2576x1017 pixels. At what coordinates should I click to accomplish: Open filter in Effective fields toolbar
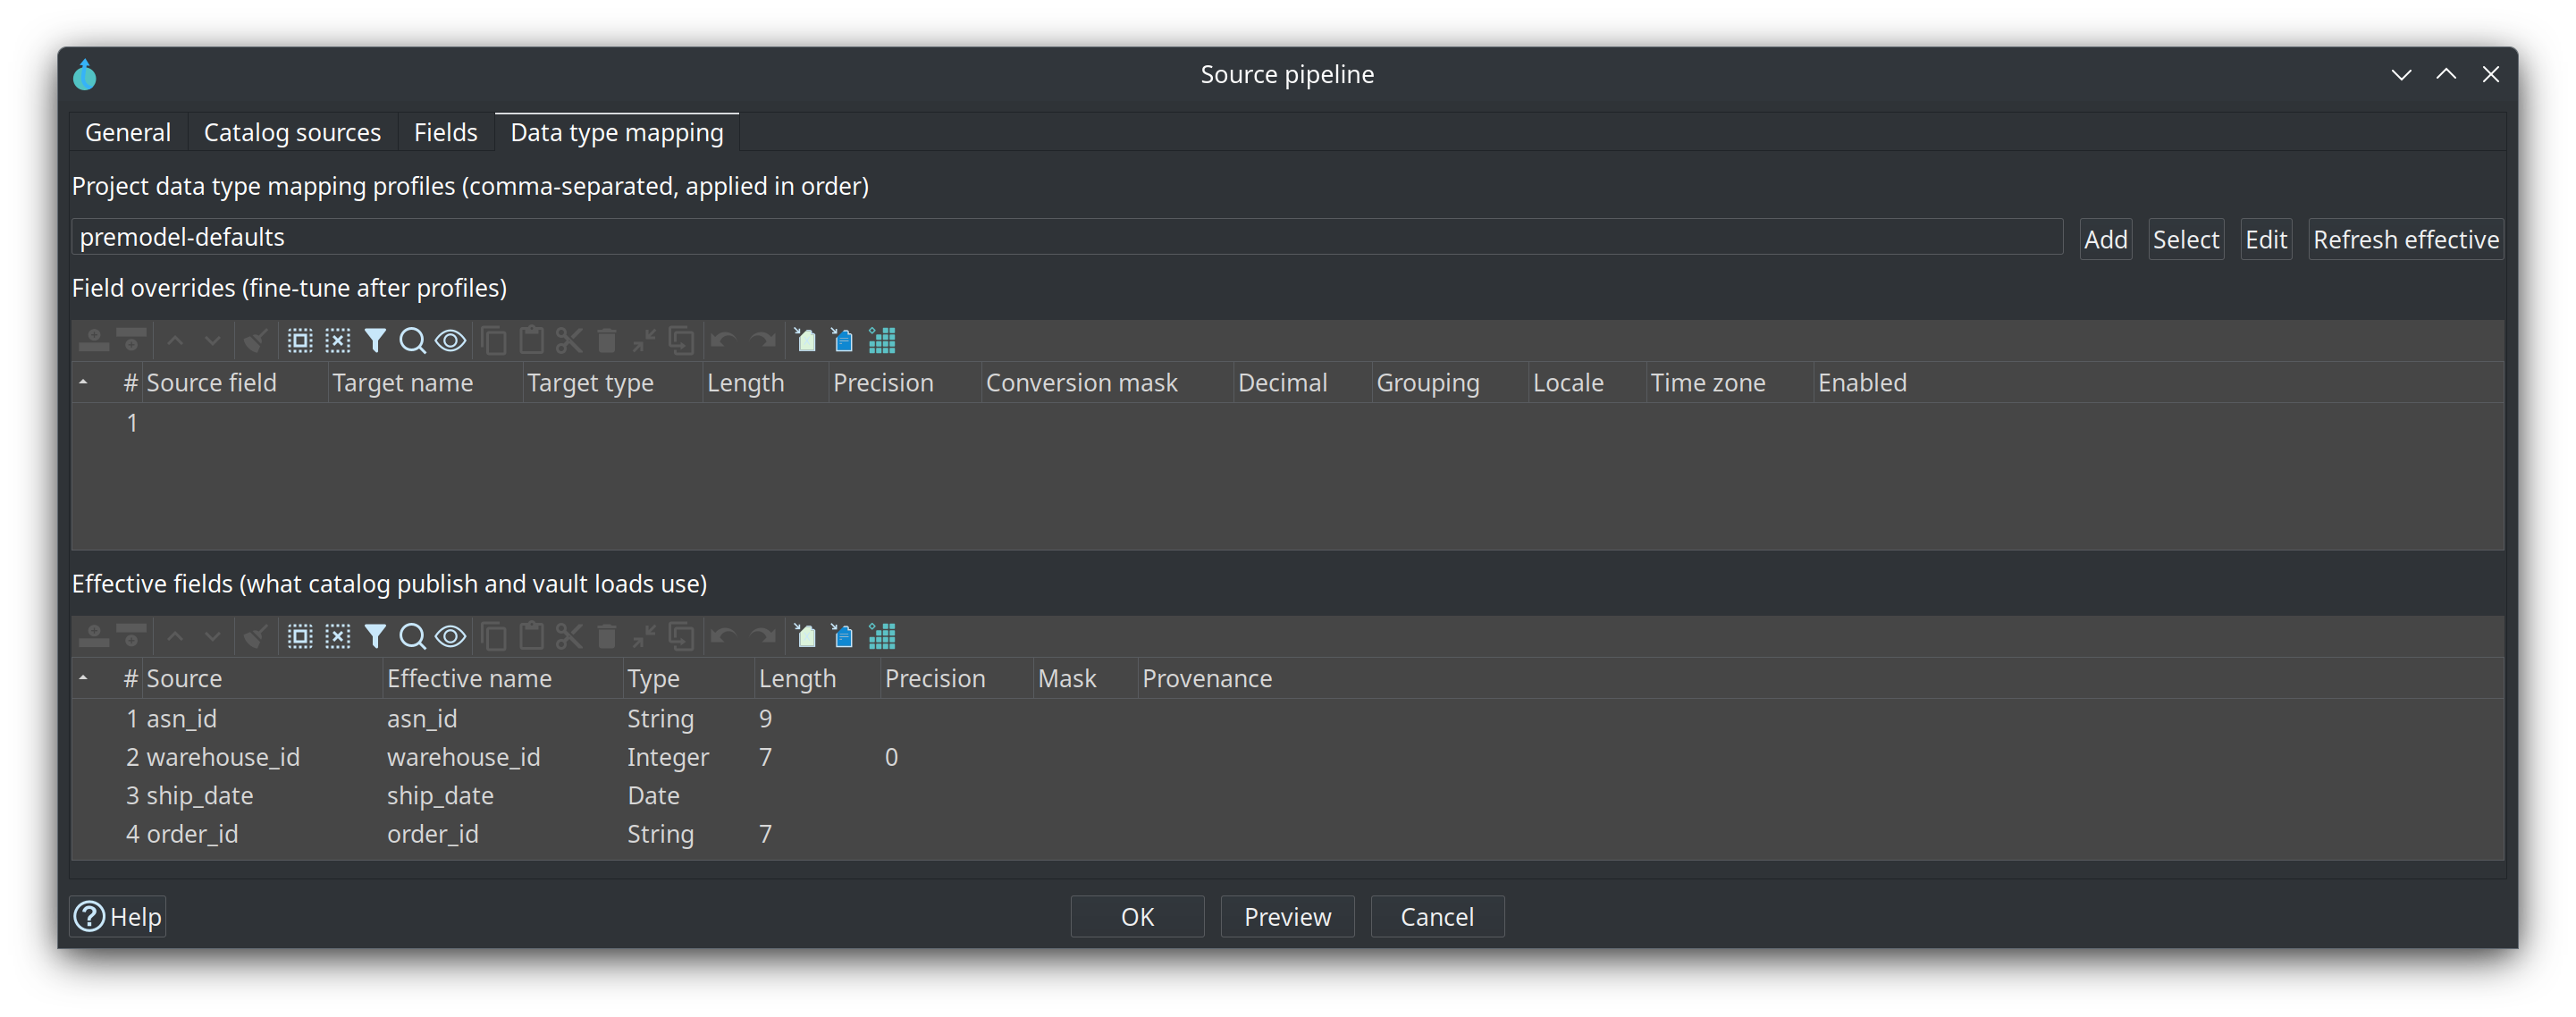(x=375, y=636)
